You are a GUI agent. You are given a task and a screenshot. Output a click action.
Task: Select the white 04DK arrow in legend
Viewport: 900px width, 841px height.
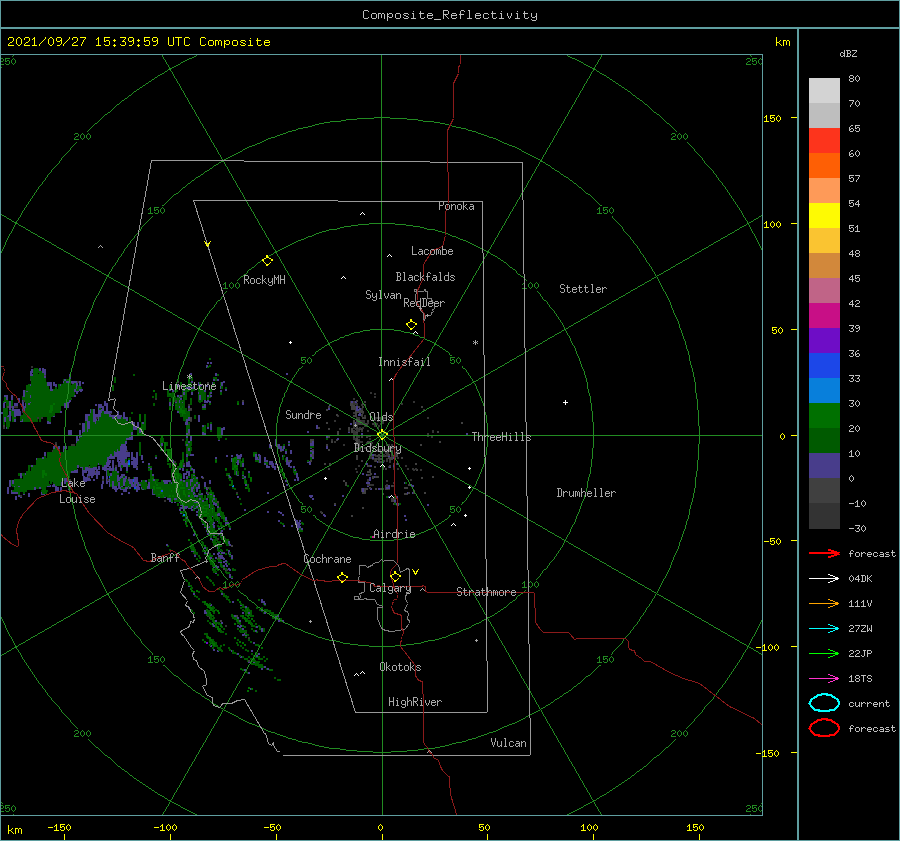point(824,578)
